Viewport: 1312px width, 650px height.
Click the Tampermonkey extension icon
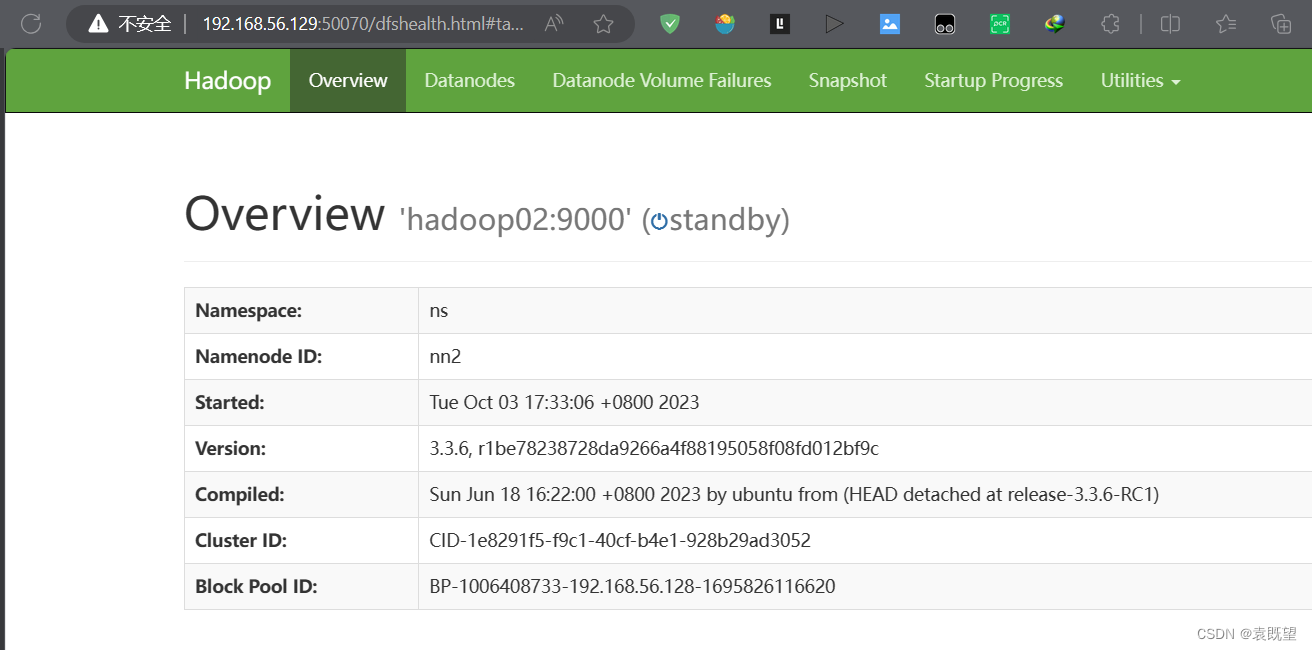point(945,24)
